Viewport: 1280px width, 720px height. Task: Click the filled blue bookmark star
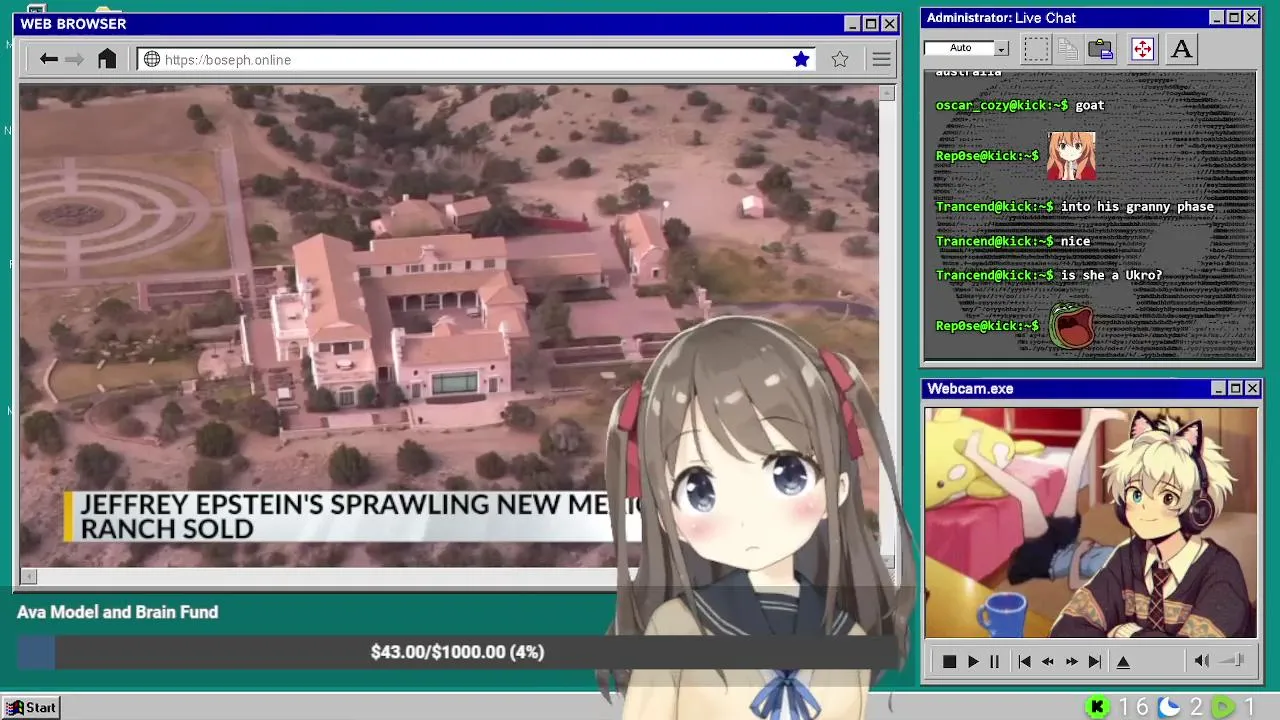tap(801, 59)
